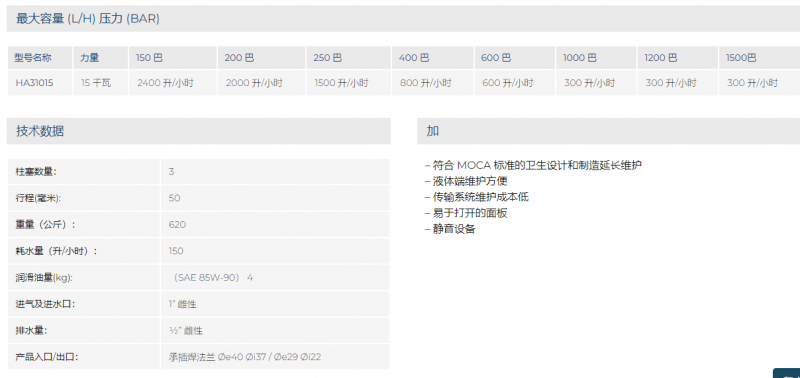
Task: Click the 加 section header
Action: pyautogui.click(x=608, y=131)
